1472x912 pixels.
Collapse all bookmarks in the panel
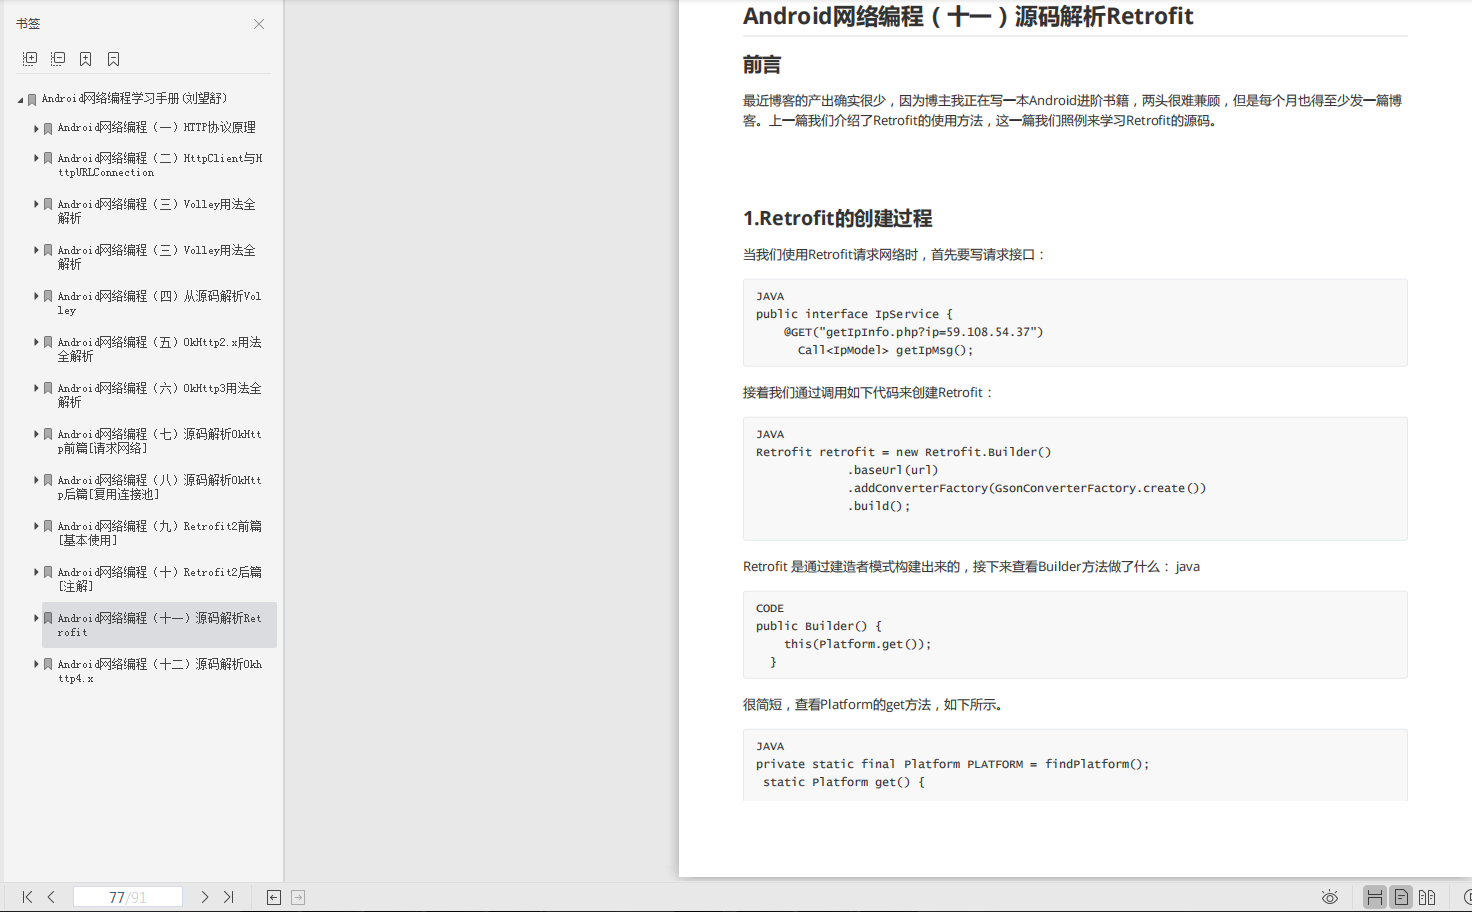tap(58, 59)
